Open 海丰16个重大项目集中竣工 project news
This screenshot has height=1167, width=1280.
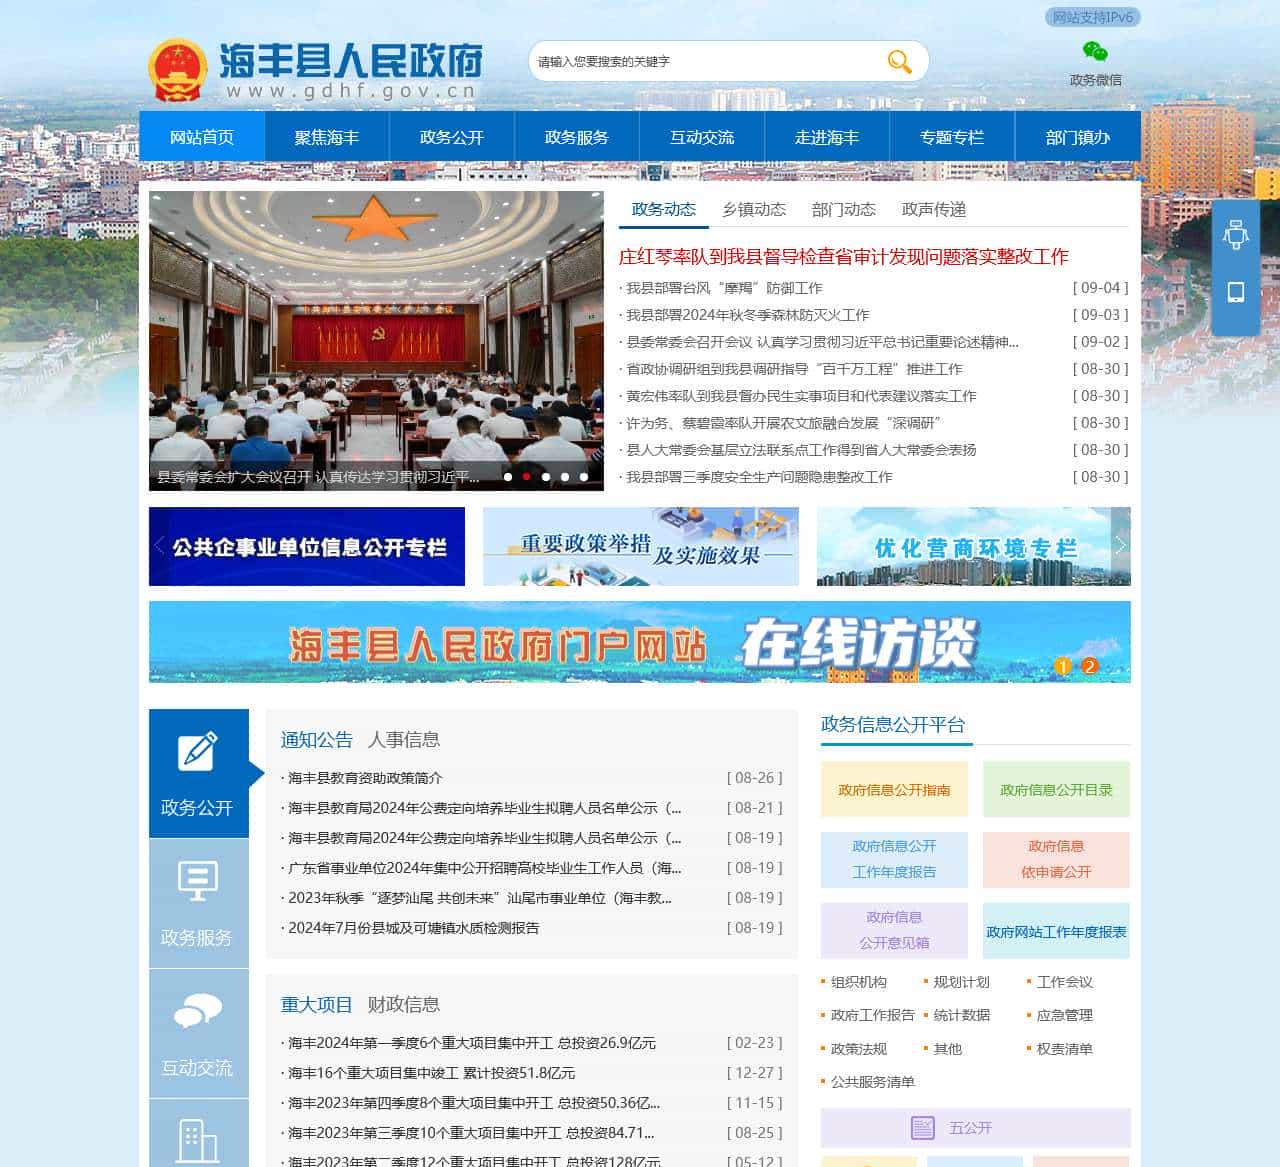[x=432, y=1073]
